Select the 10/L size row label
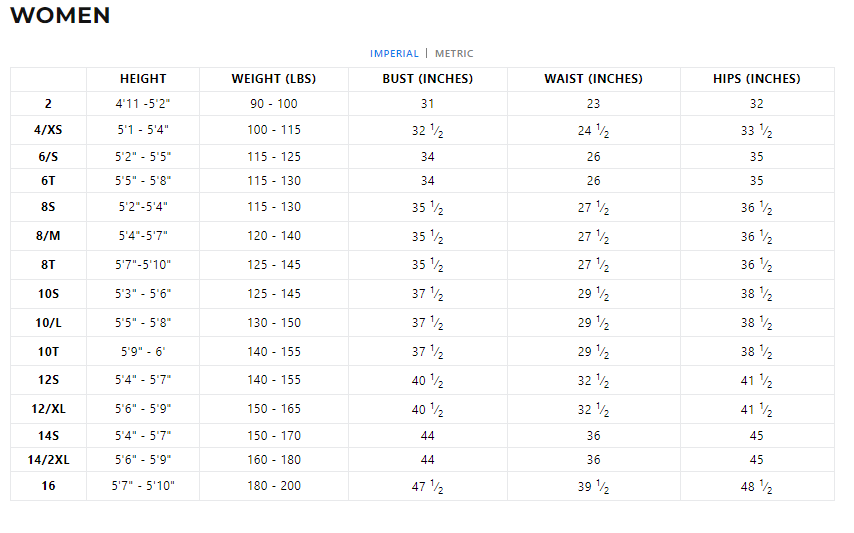This screenshot has width=854, height=533. pos(48,323)
